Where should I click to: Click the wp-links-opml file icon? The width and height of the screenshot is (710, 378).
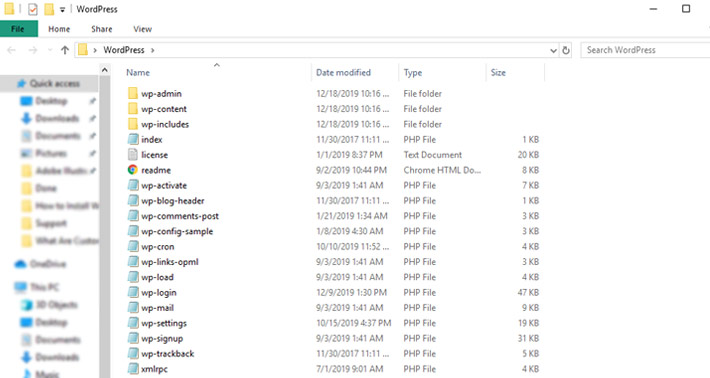(133, 262)
